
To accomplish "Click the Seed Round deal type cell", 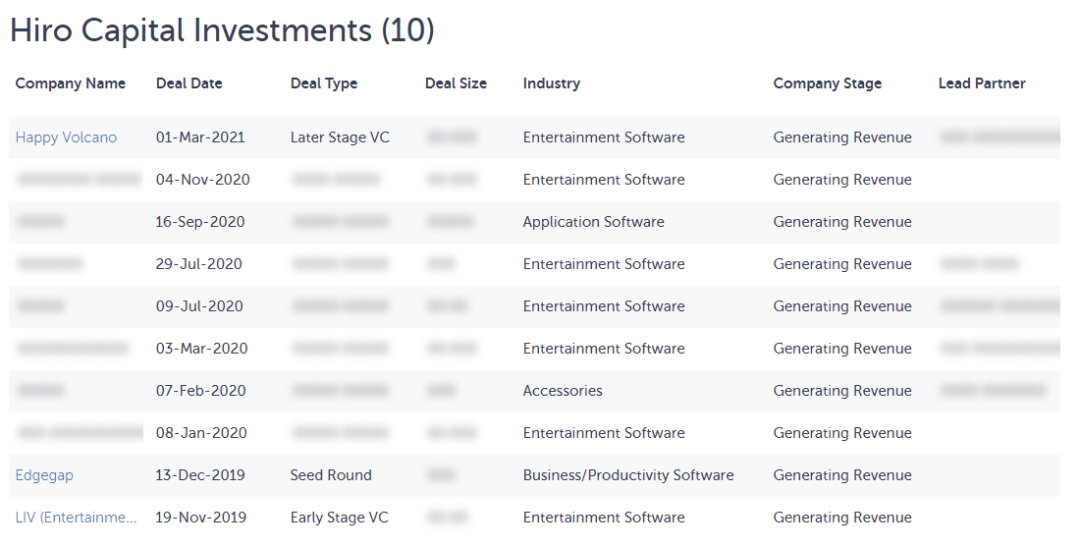I will pos(331,476).
